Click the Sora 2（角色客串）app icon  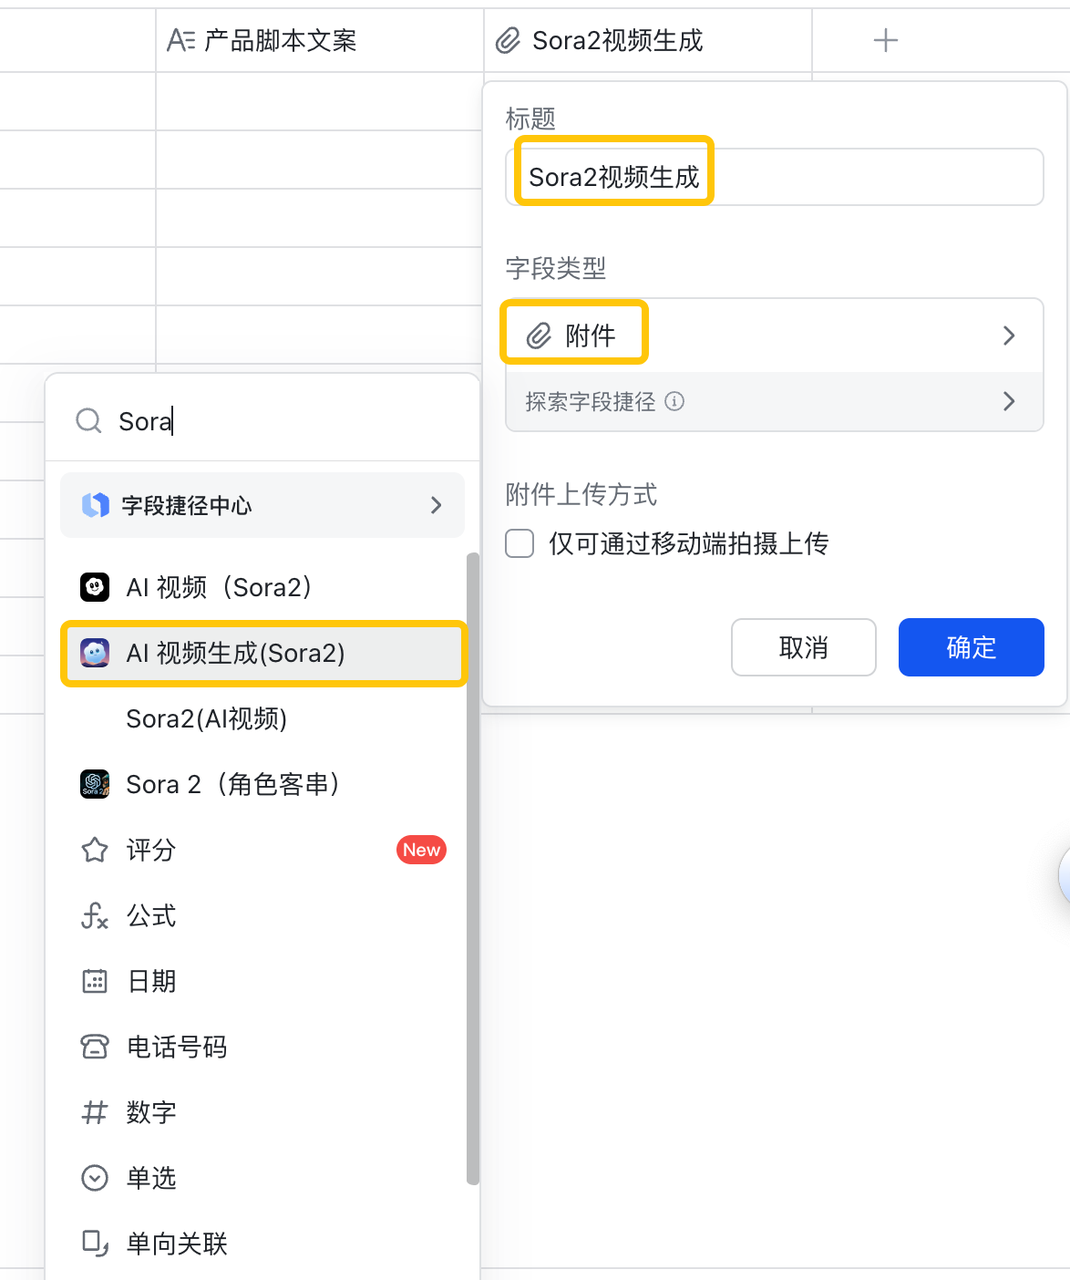pos(95,784)
